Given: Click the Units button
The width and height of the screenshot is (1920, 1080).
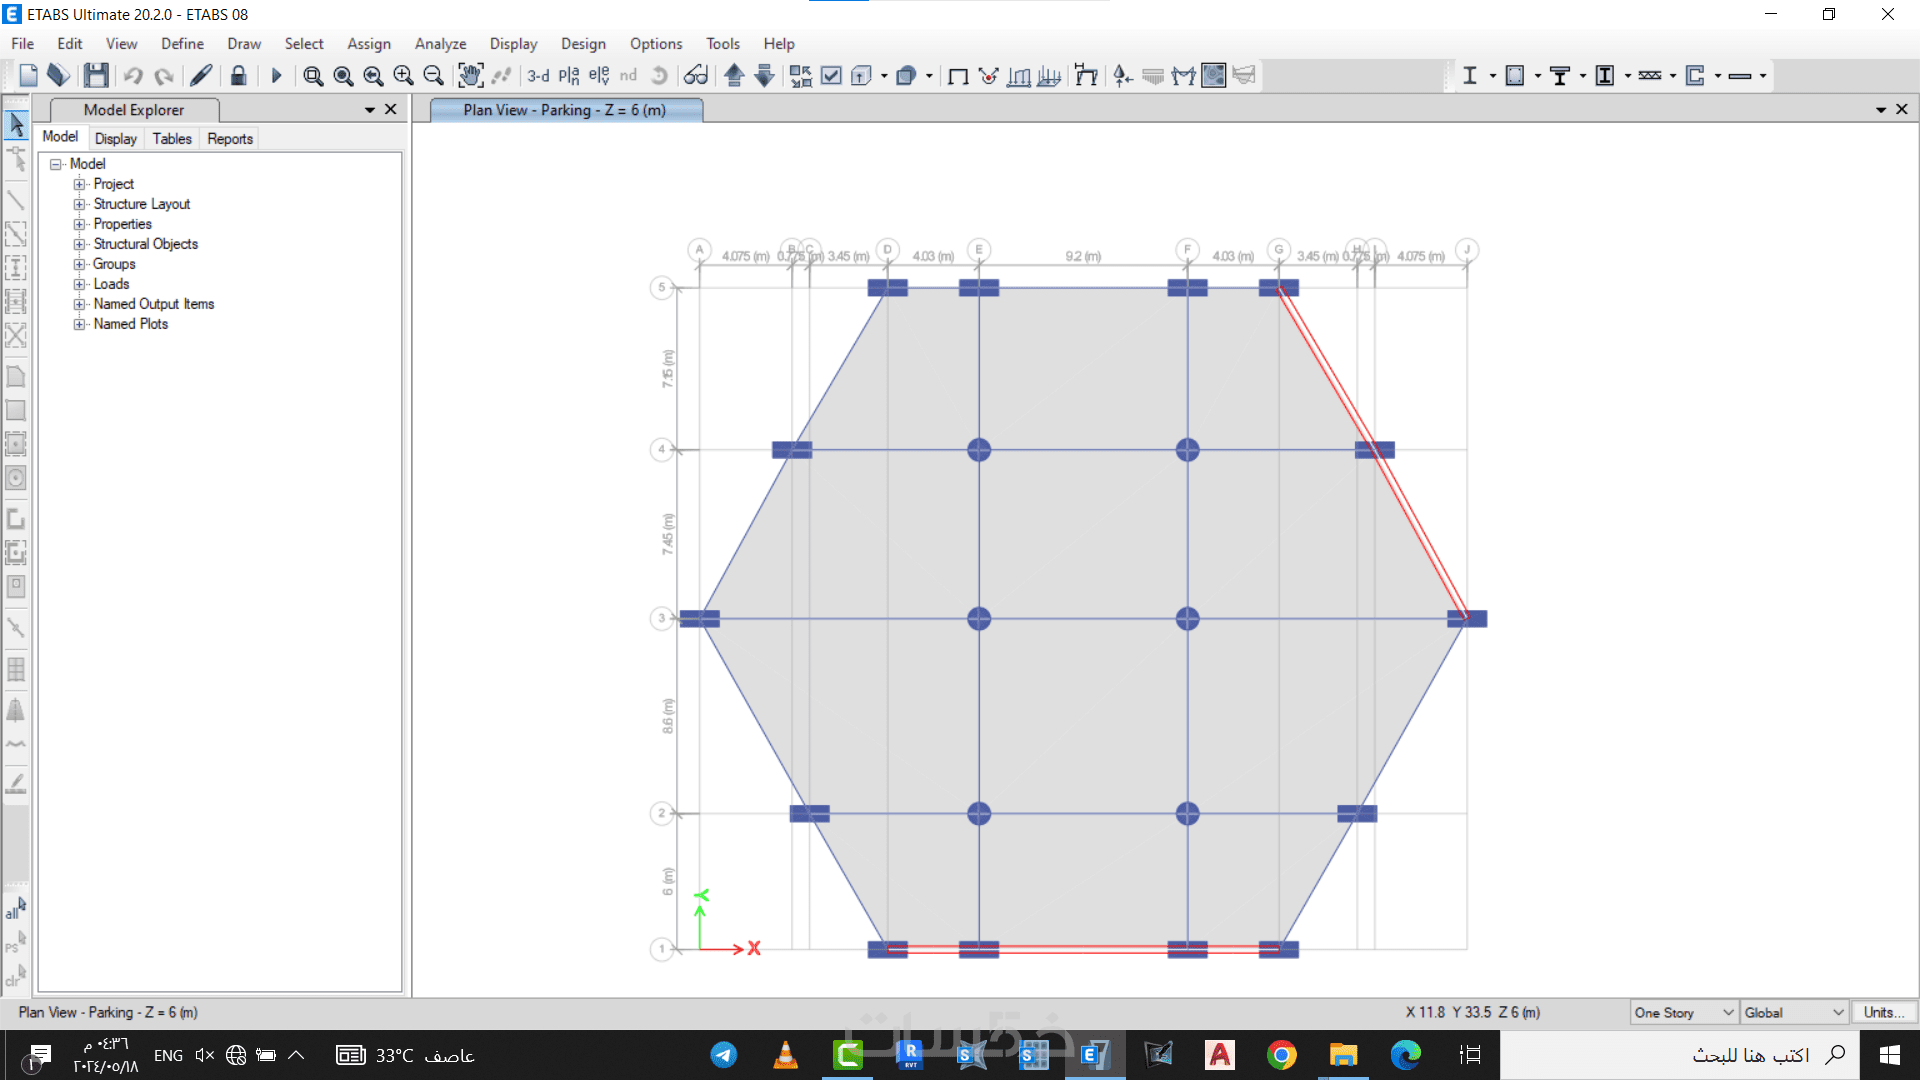Looking at the screenshot, I should tap(1883, 1012).
